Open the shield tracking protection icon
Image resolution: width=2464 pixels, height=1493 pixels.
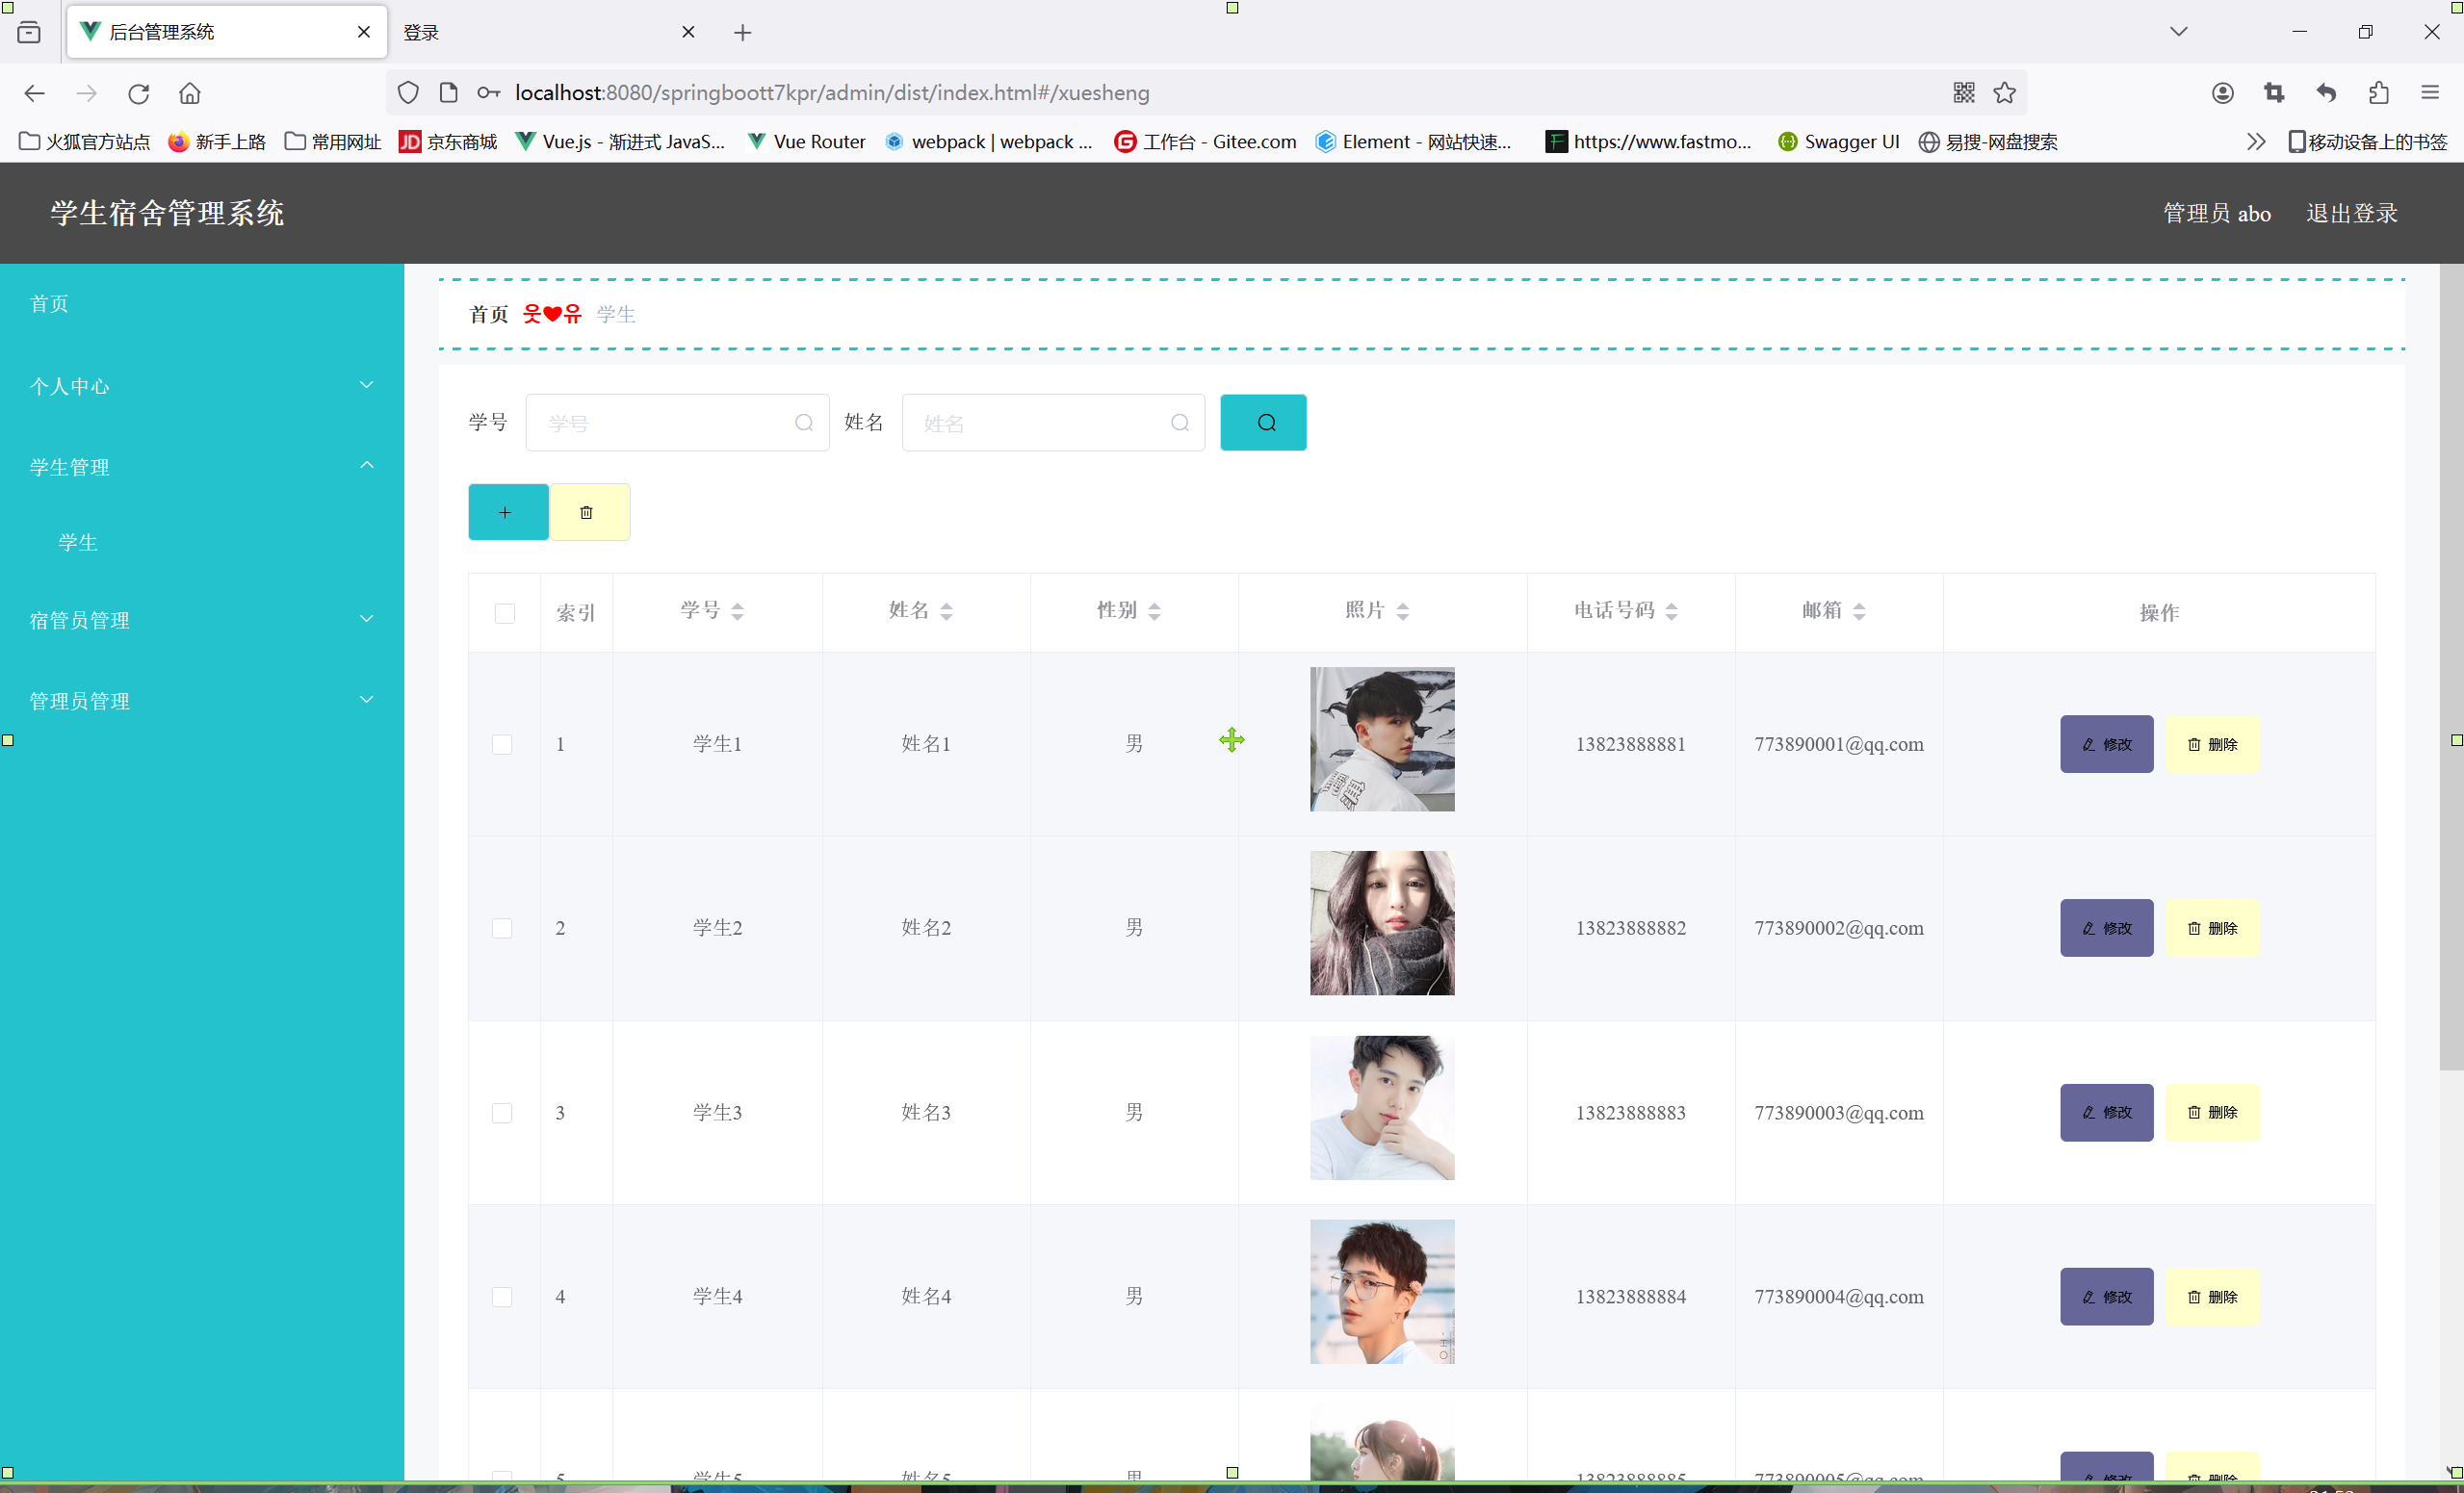408,93
